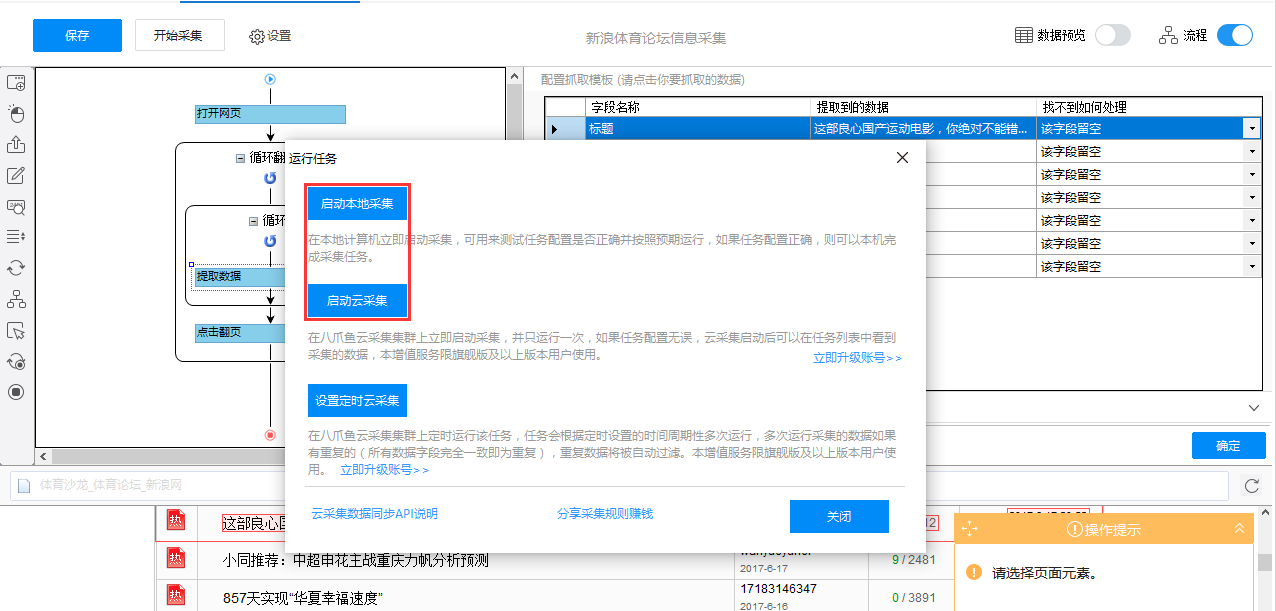Click the hot icon beside 小同推荐 row

coord(176,560)
